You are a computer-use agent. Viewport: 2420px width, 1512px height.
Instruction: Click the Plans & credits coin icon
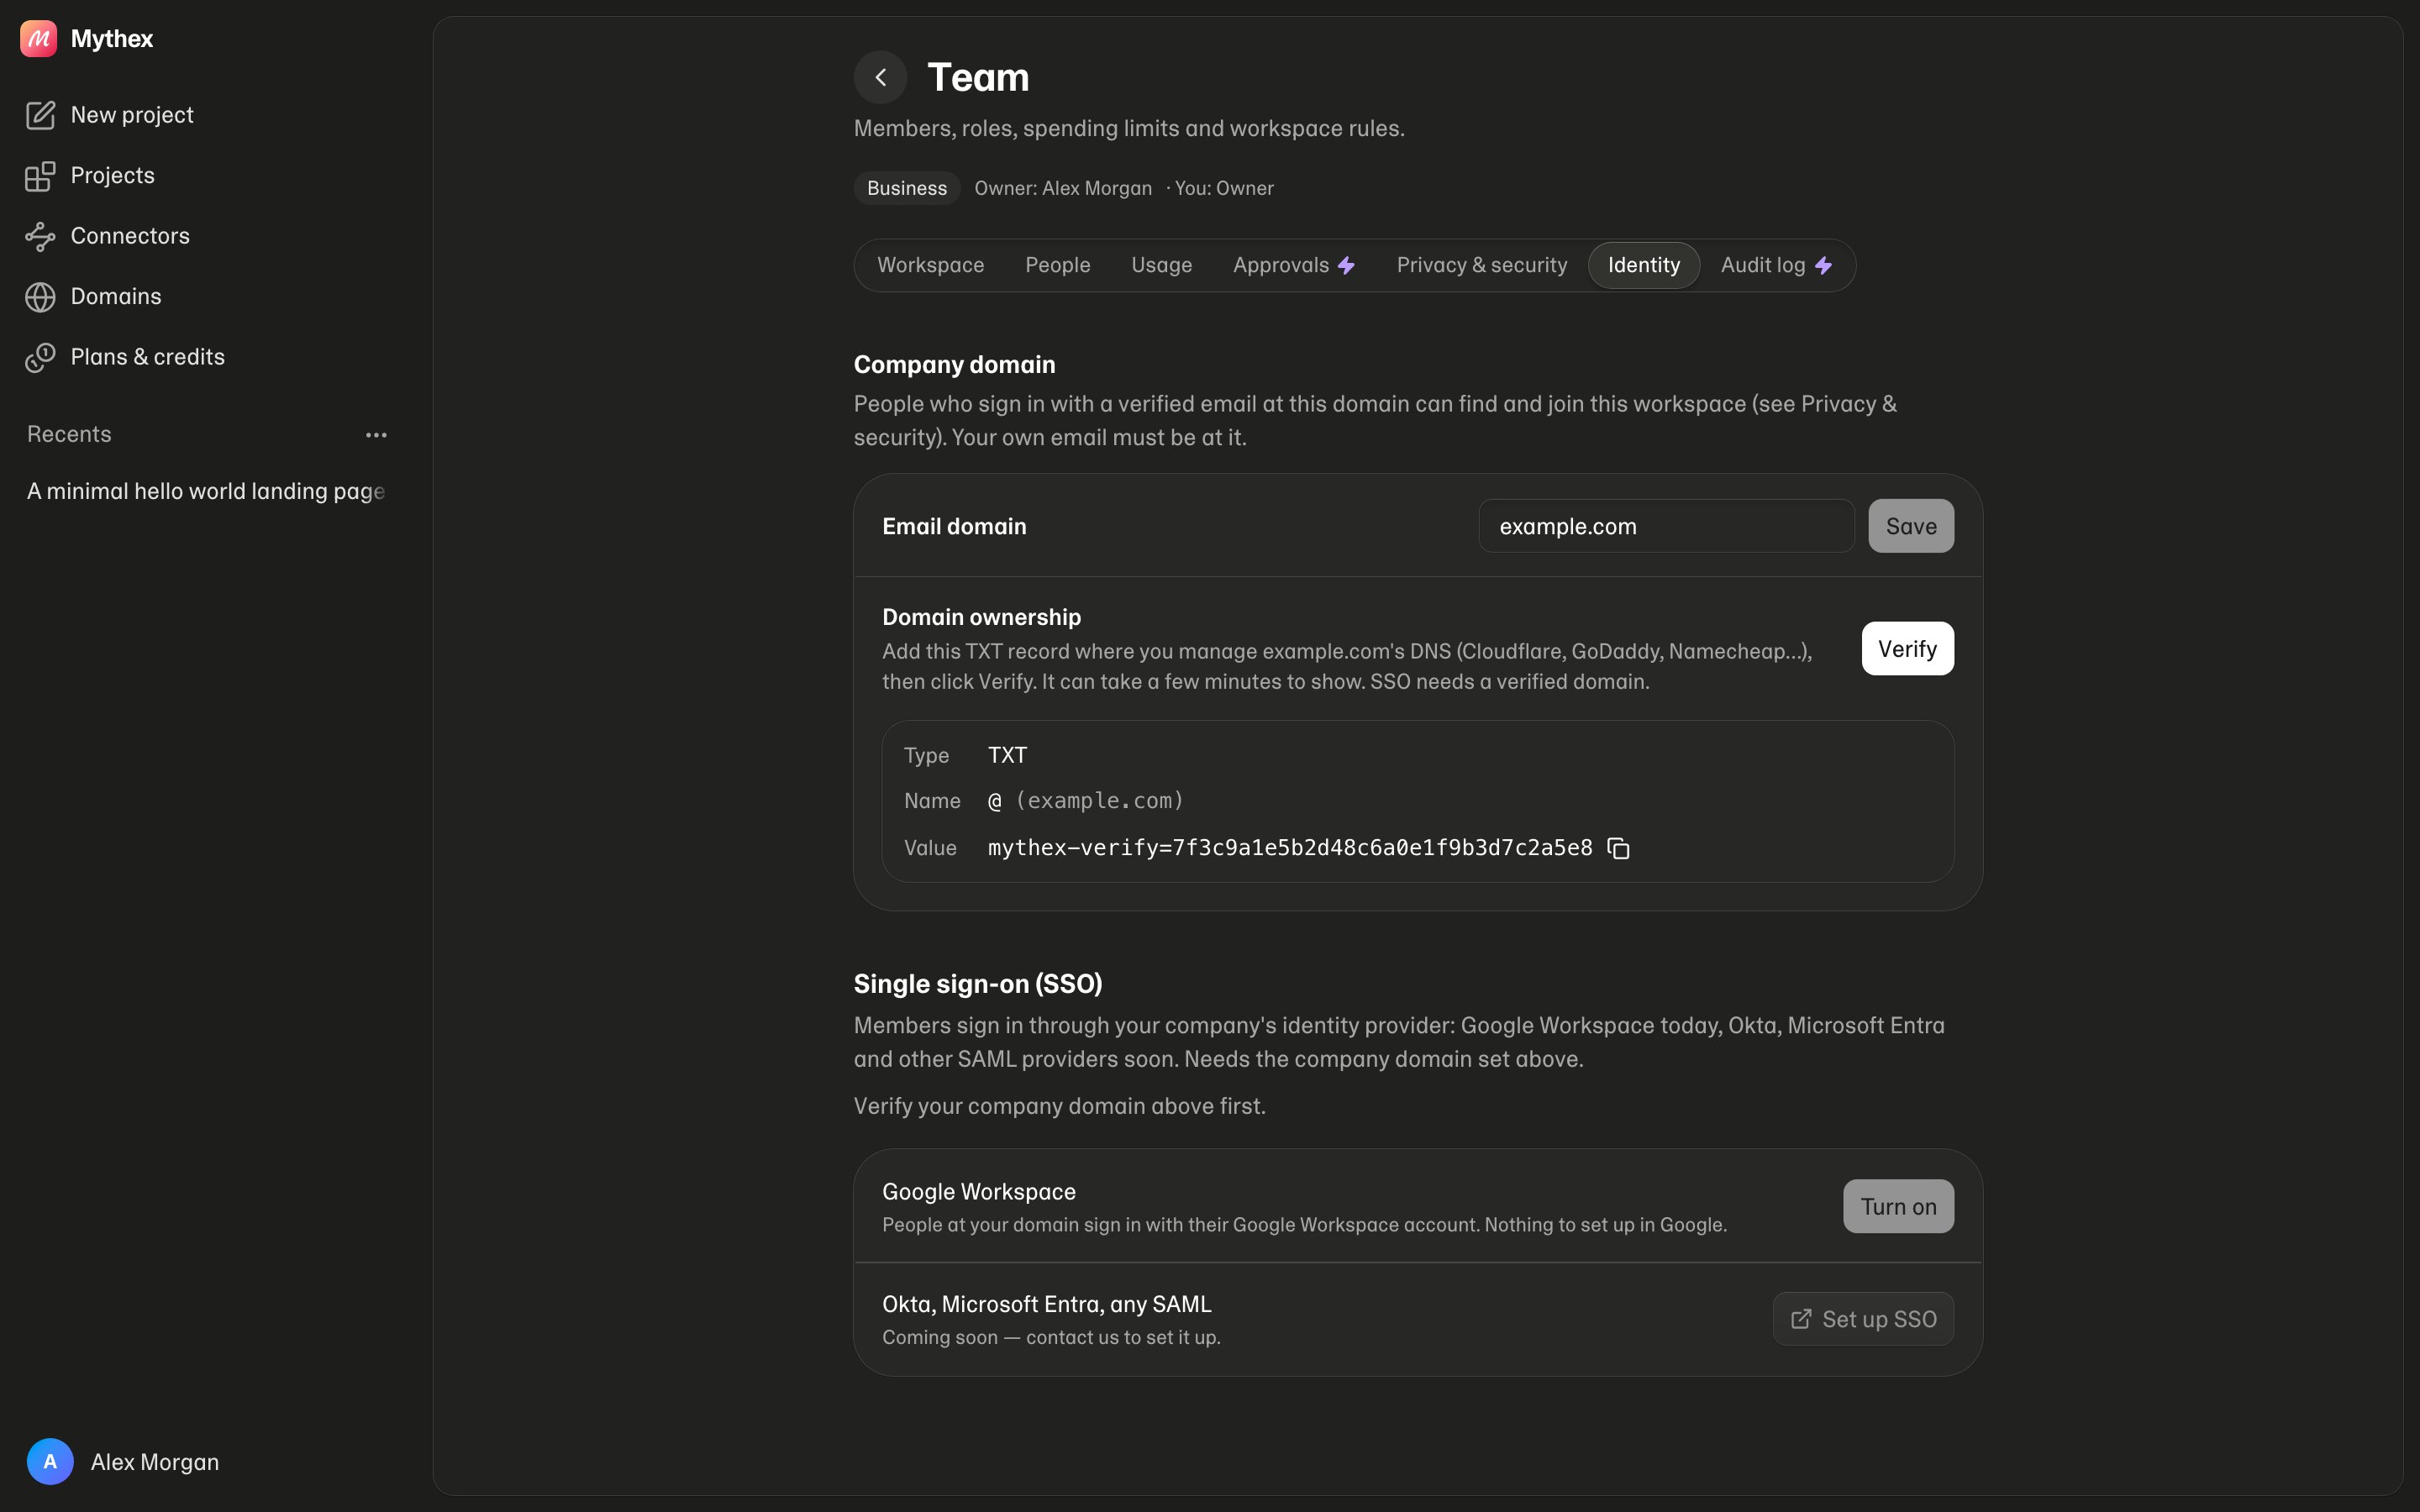[40, 357]
